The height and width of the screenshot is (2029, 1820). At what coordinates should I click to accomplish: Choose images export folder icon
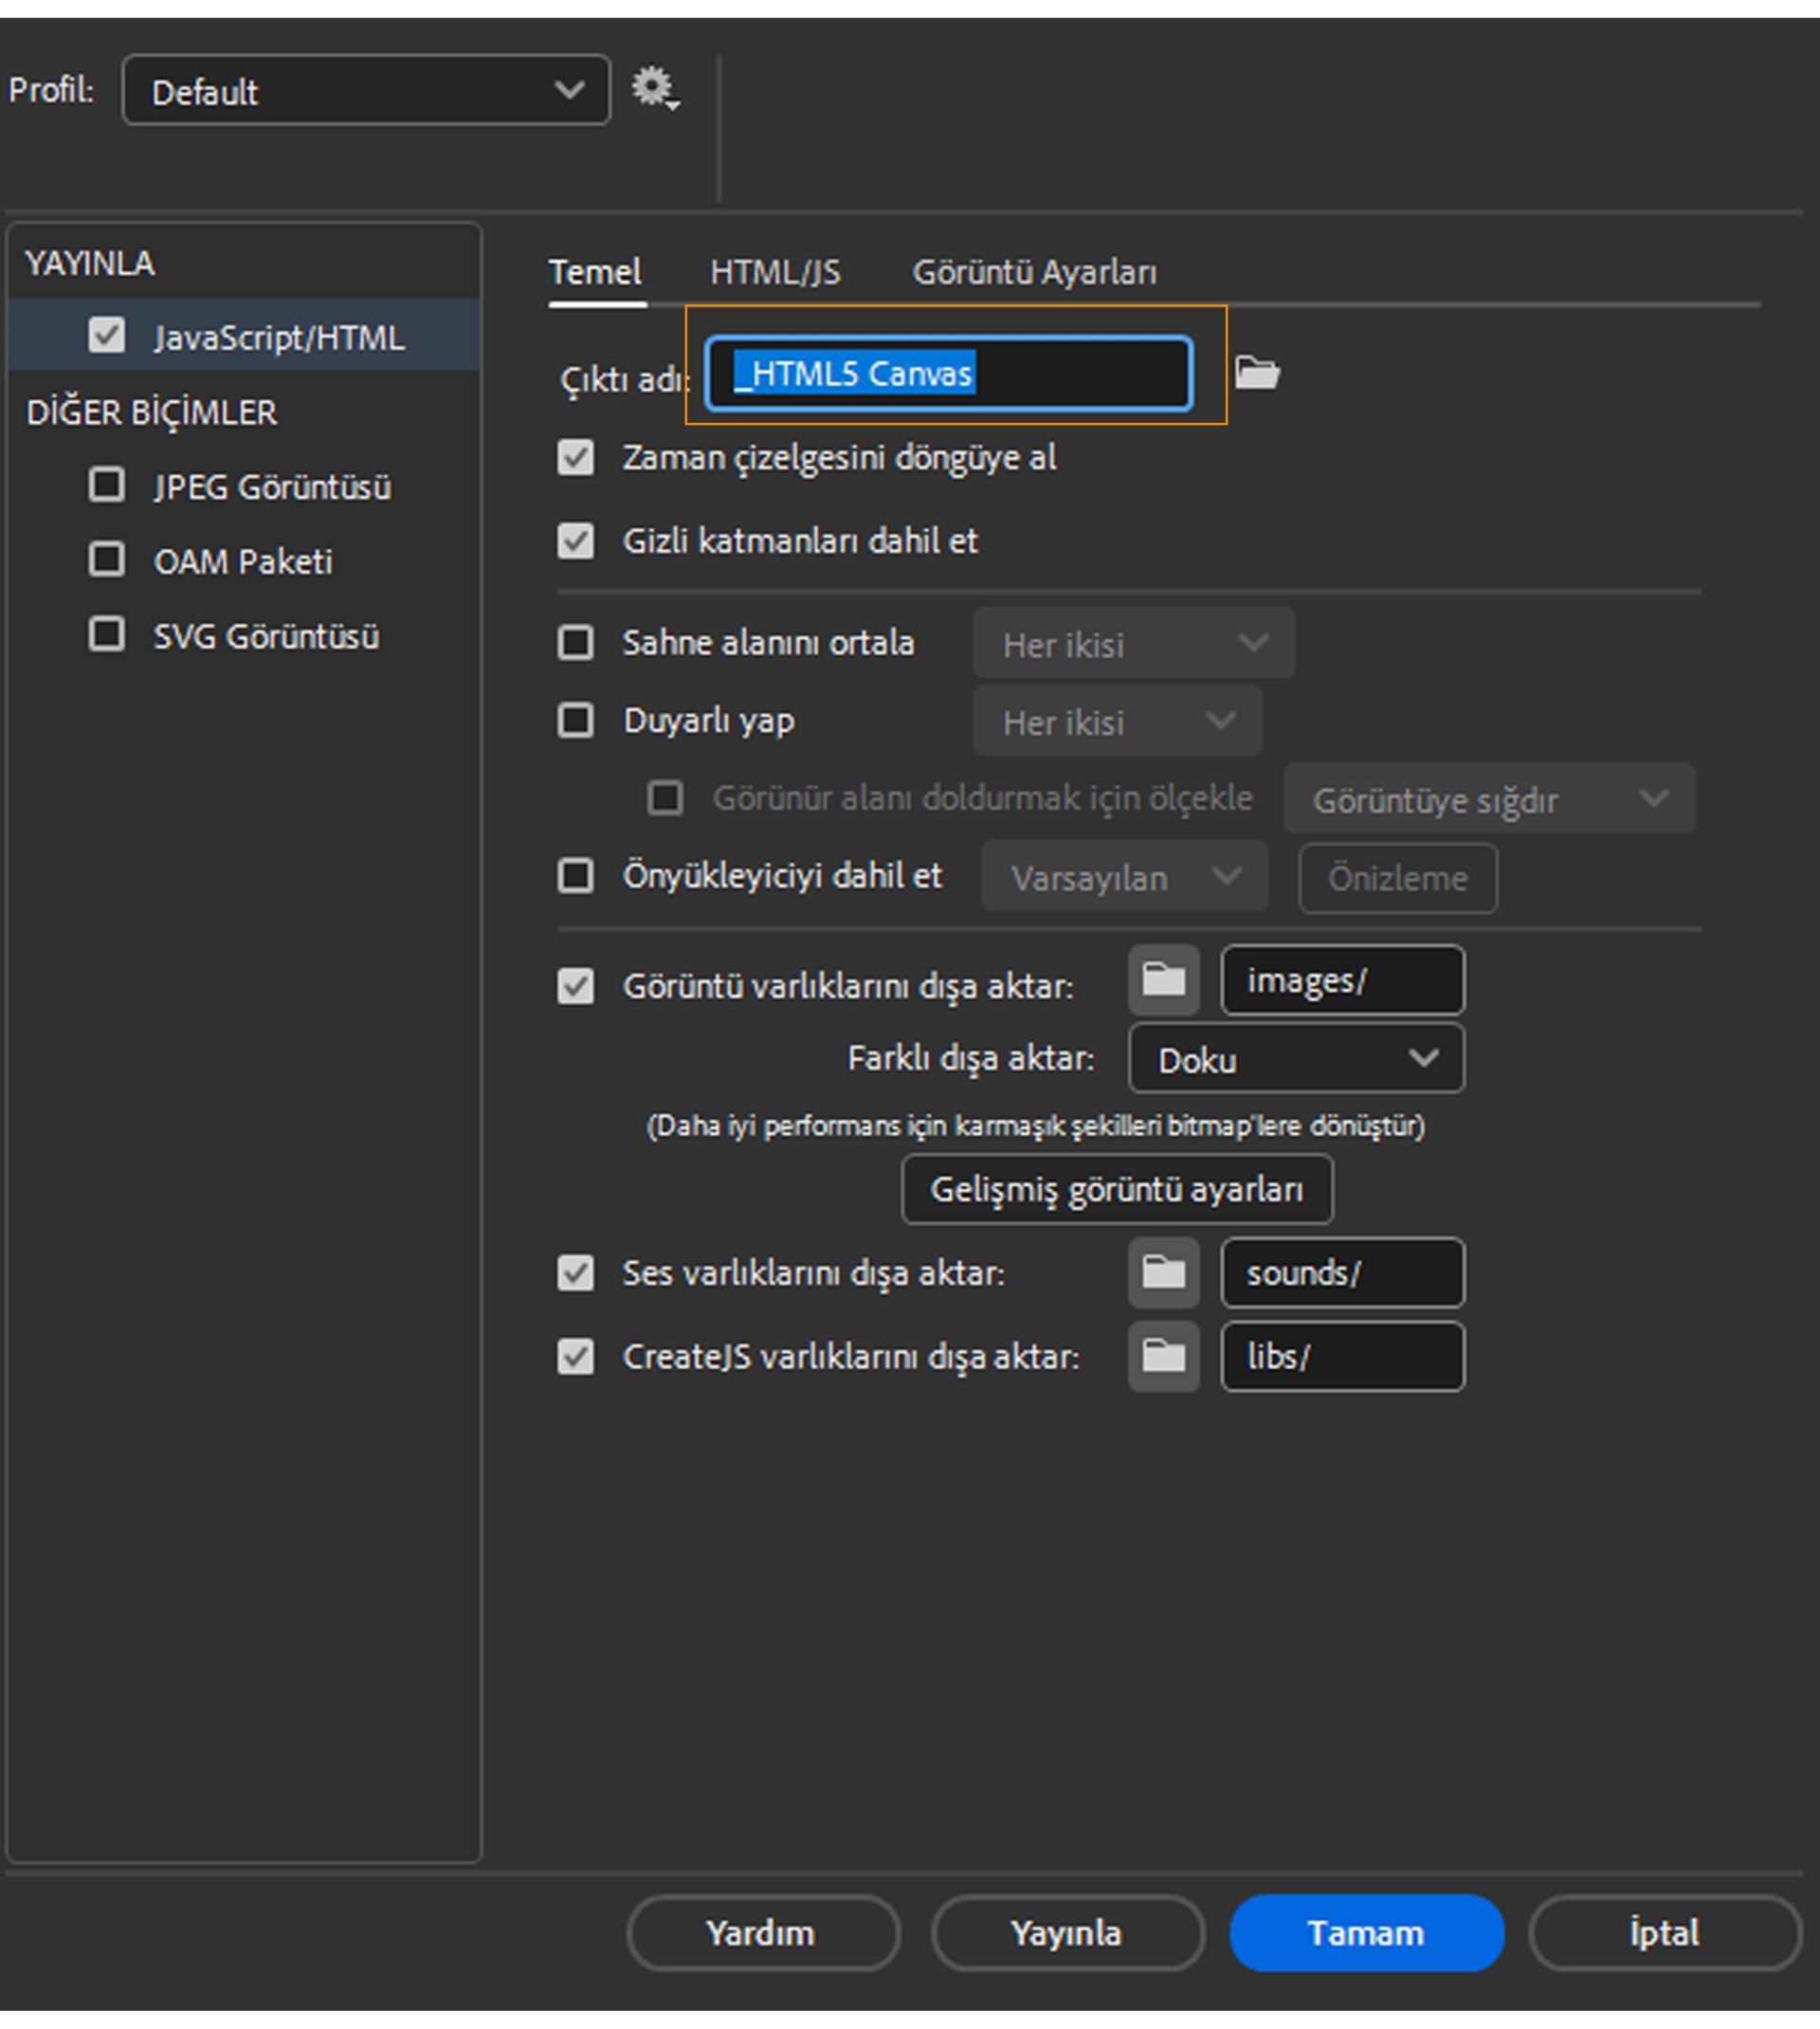1164,980
